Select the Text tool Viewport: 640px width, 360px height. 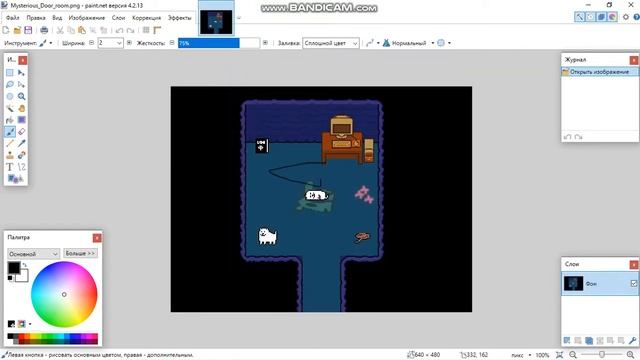(x=10, y=167)
